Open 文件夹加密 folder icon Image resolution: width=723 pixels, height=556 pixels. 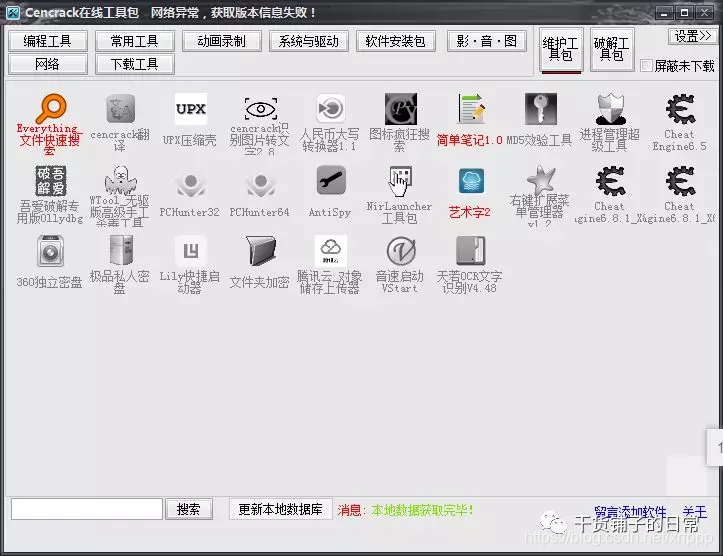pyautogui.click(x=261, y=251)
